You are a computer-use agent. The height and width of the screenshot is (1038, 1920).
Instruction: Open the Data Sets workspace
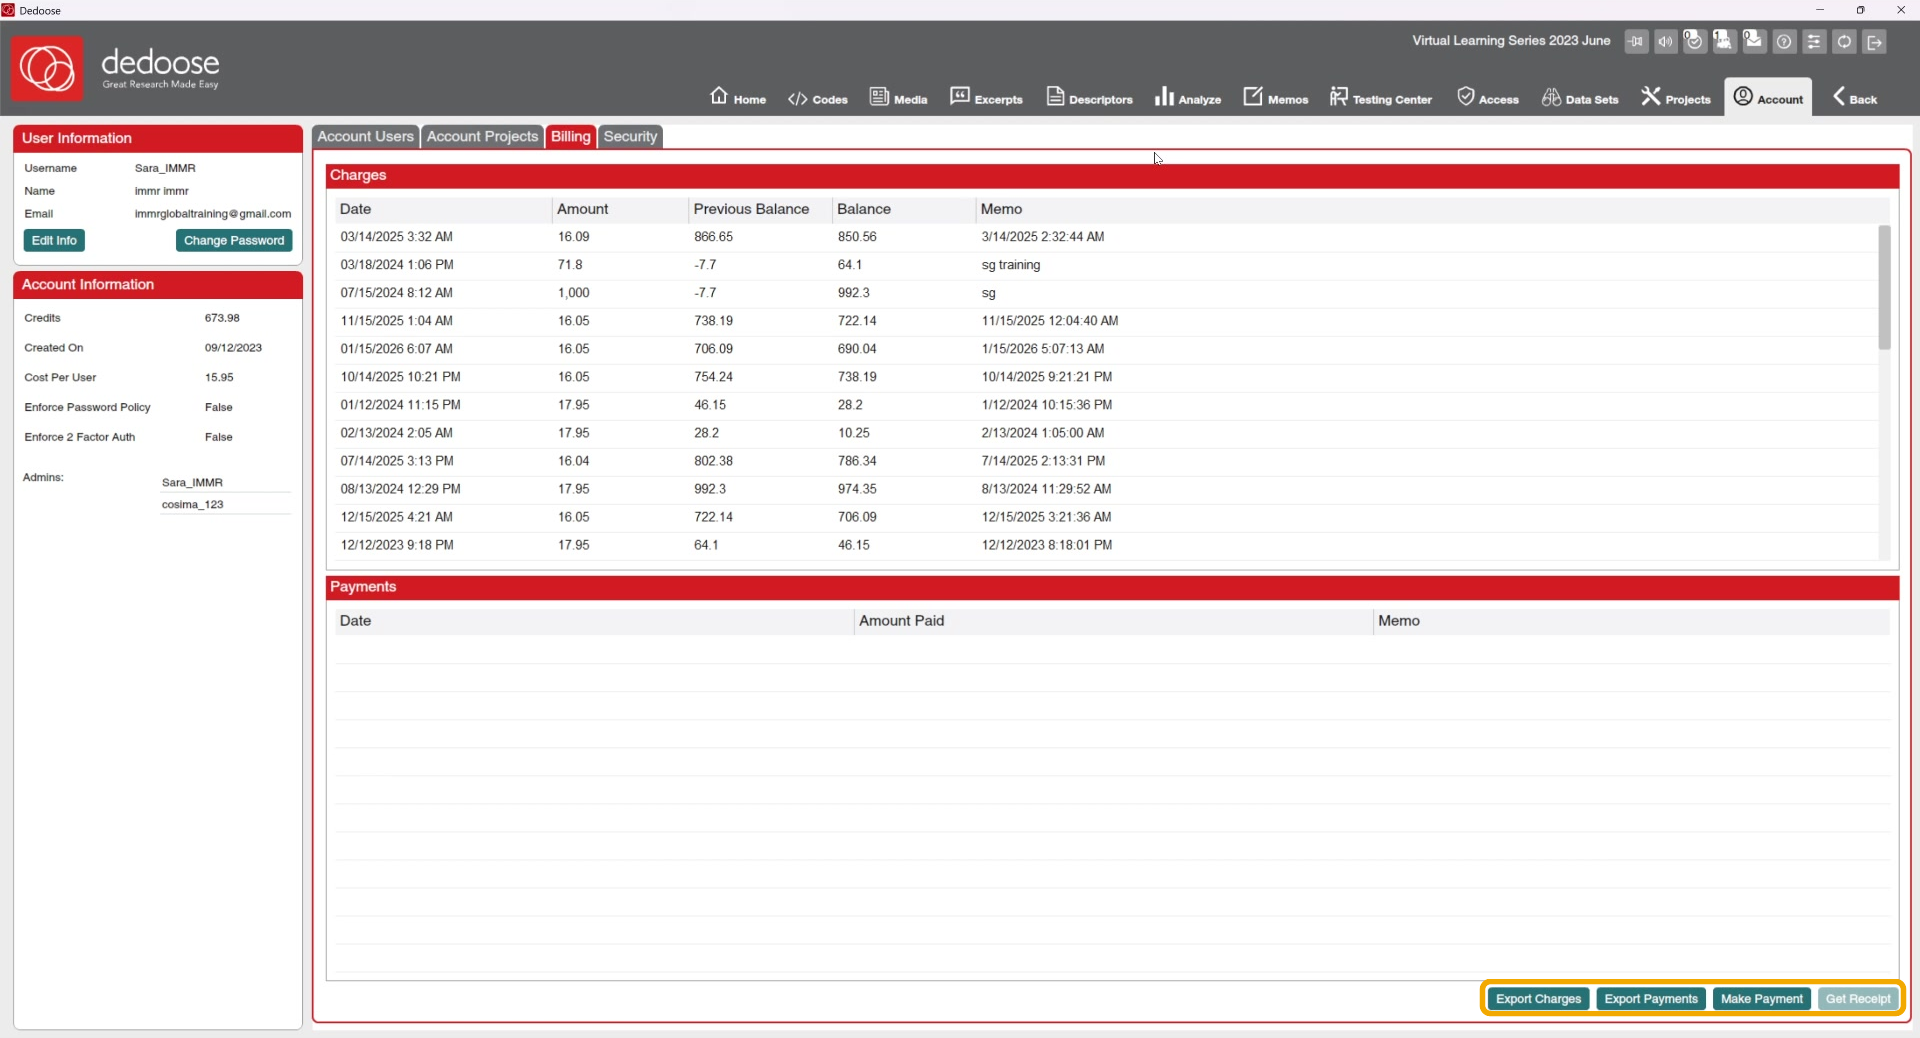(1580, 97)
